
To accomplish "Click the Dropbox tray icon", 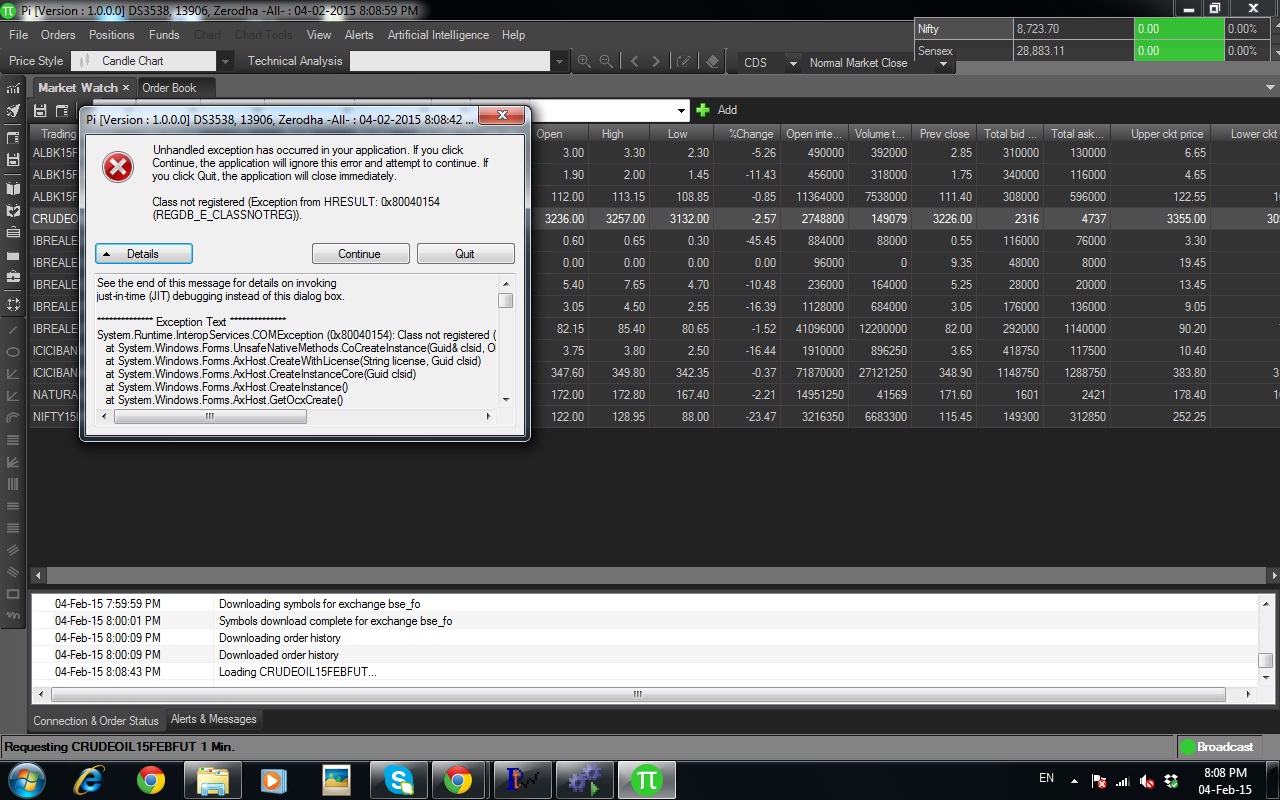I will pyautogui.click(x=1171, y=781).
